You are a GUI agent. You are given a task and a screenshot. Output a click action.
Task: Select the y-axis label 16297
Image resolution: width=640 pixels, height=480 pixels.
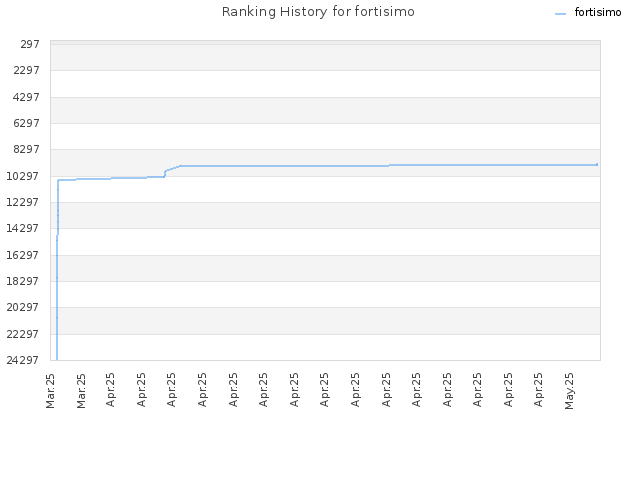[x=23, y=255]
